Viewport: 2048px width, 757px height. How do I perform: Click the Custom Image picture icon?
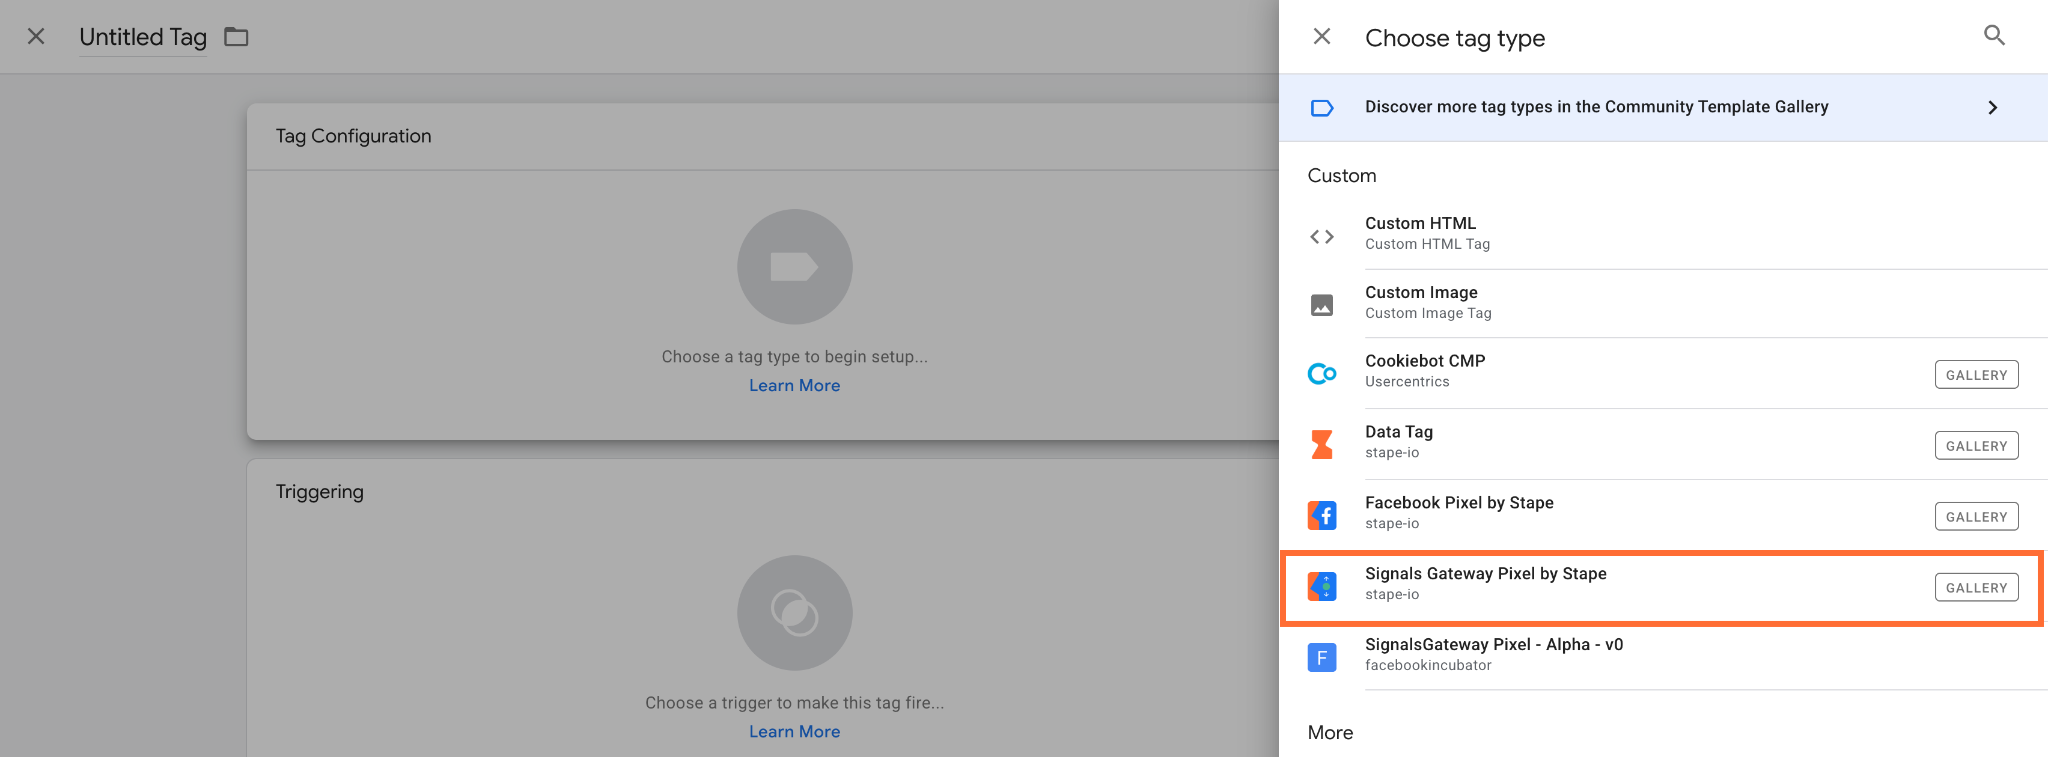click(1322, 305)
